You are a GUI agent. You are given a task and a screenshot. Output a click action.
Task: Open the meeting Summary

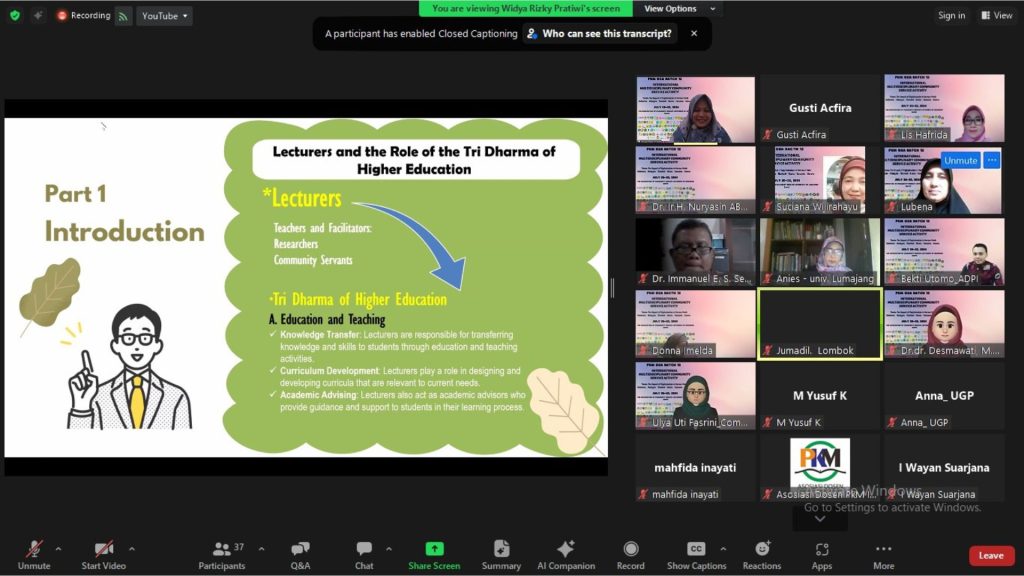[x=501, y=549]
